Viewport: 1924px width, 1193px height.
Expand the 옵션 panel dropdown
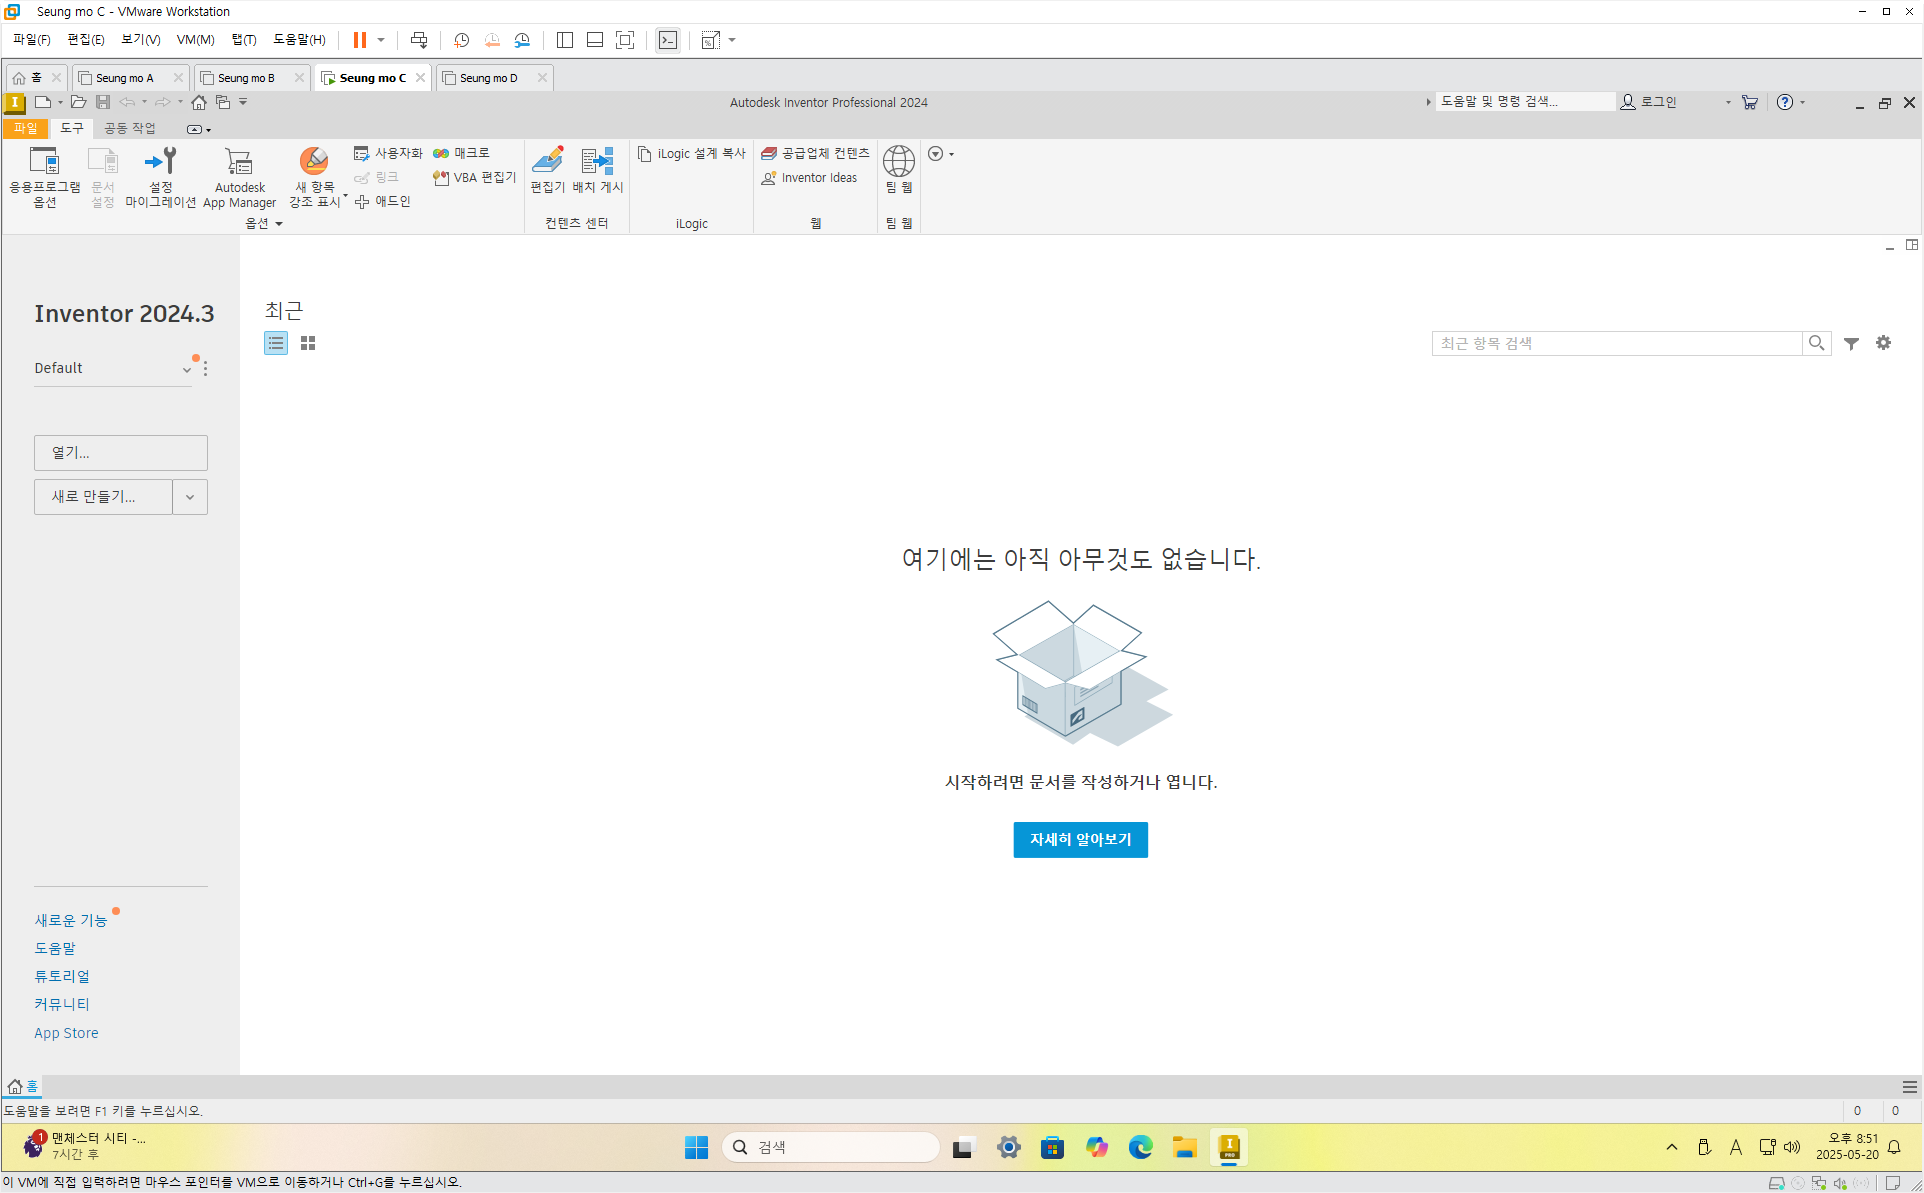(278, 224)
